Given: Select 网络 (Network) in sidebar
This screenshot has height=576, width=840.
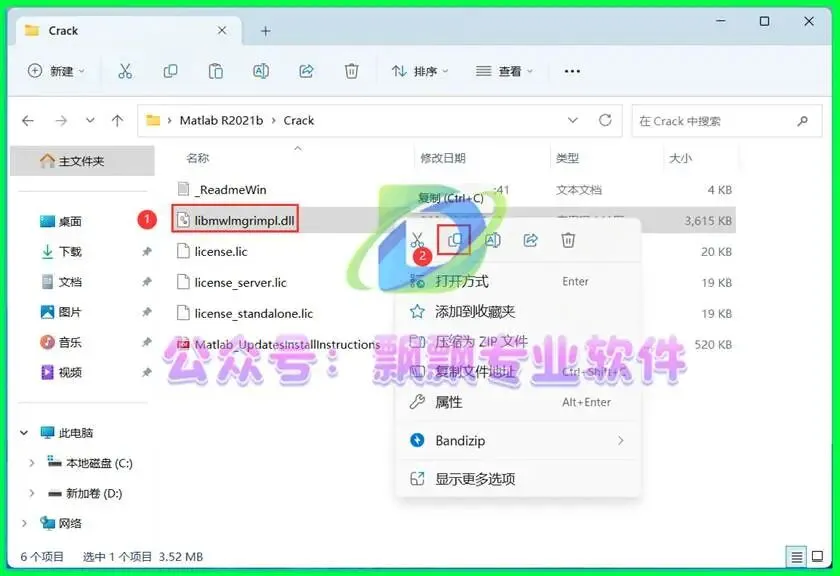Looking at the screenshot, I should [61, 523].
